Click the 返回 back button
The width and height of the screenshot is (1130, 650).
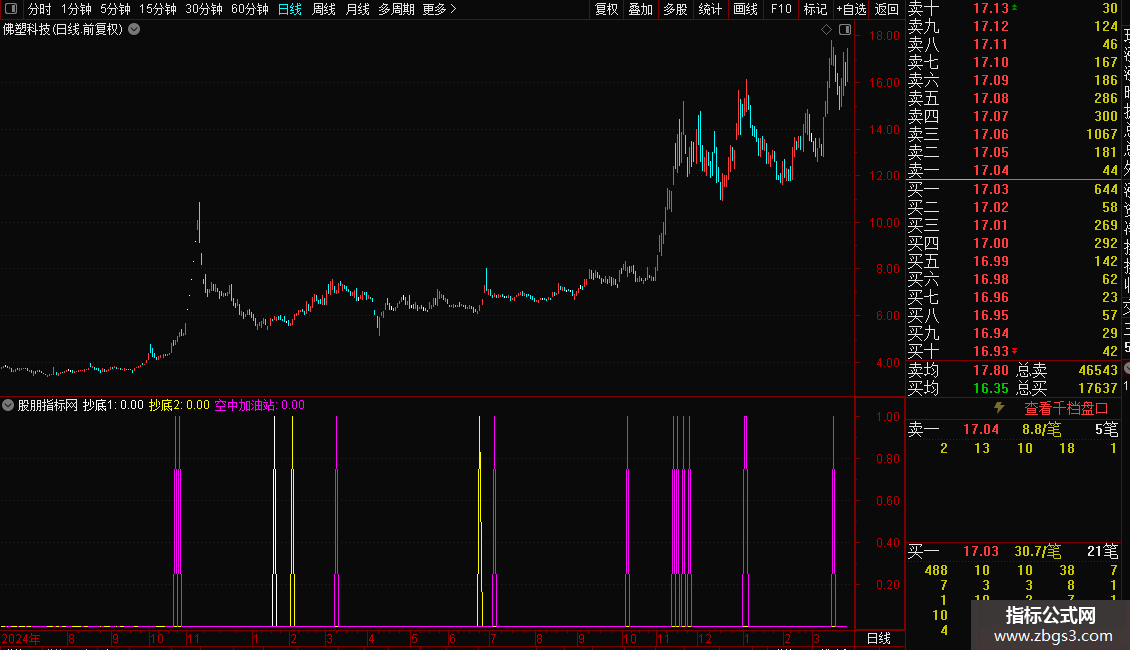(x=886, y=9)
